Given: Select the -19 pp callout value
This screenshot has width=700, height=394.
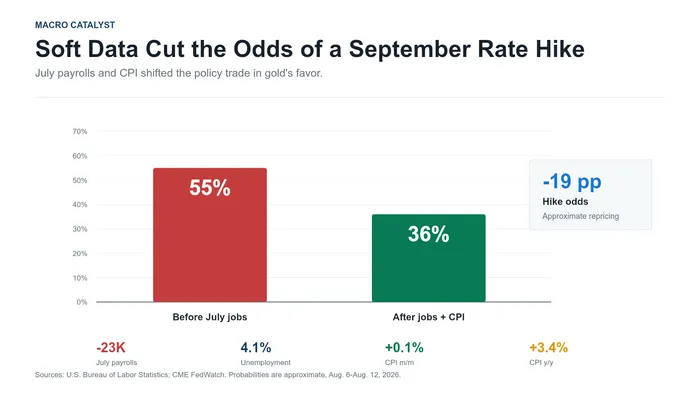Looking at the screenshot, I should click(572, 182).
